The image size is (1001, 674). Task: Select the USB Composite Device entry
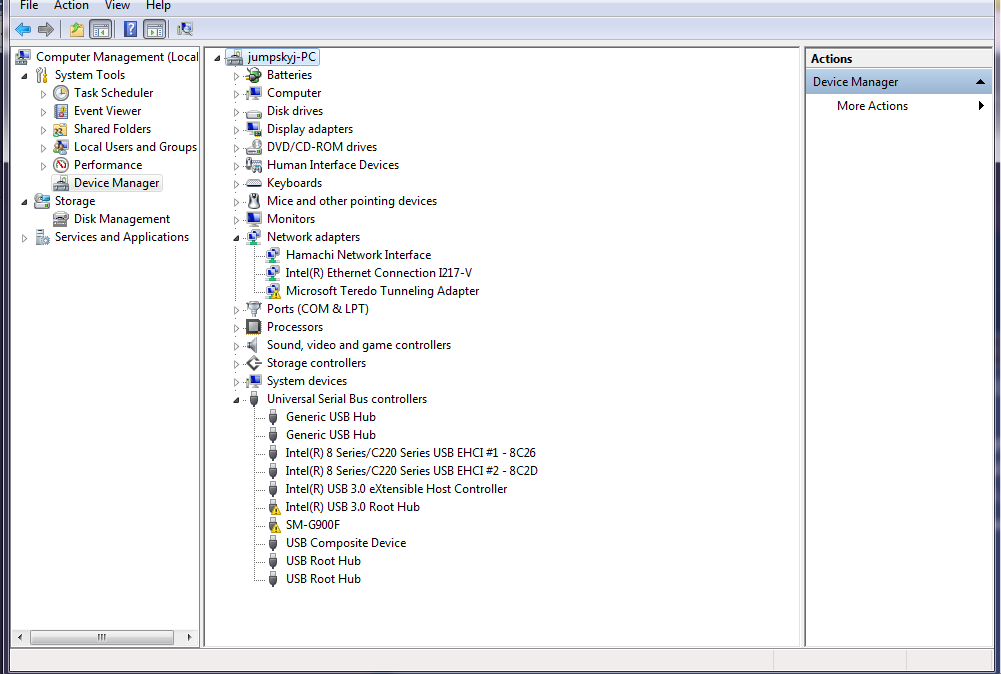(345, 543)
